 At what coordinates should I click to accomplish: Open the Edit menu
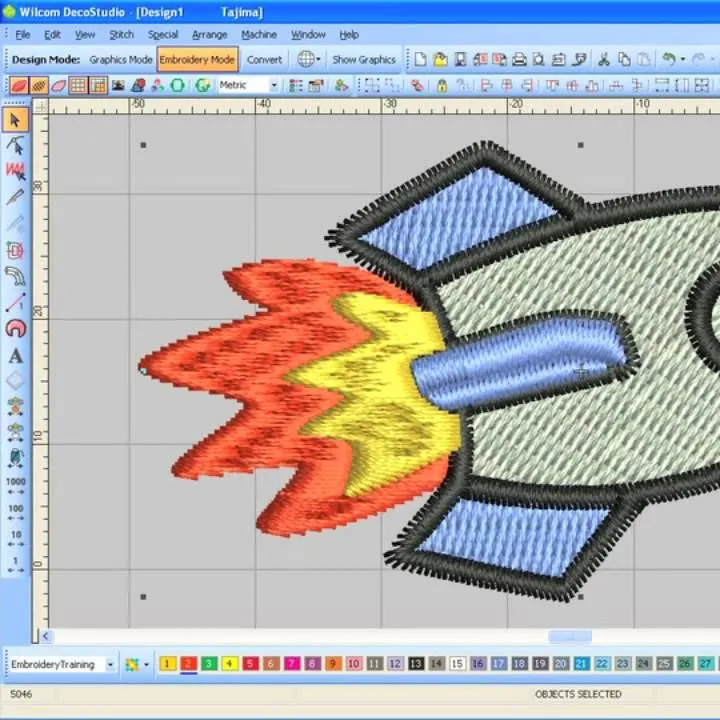point(52,34)
